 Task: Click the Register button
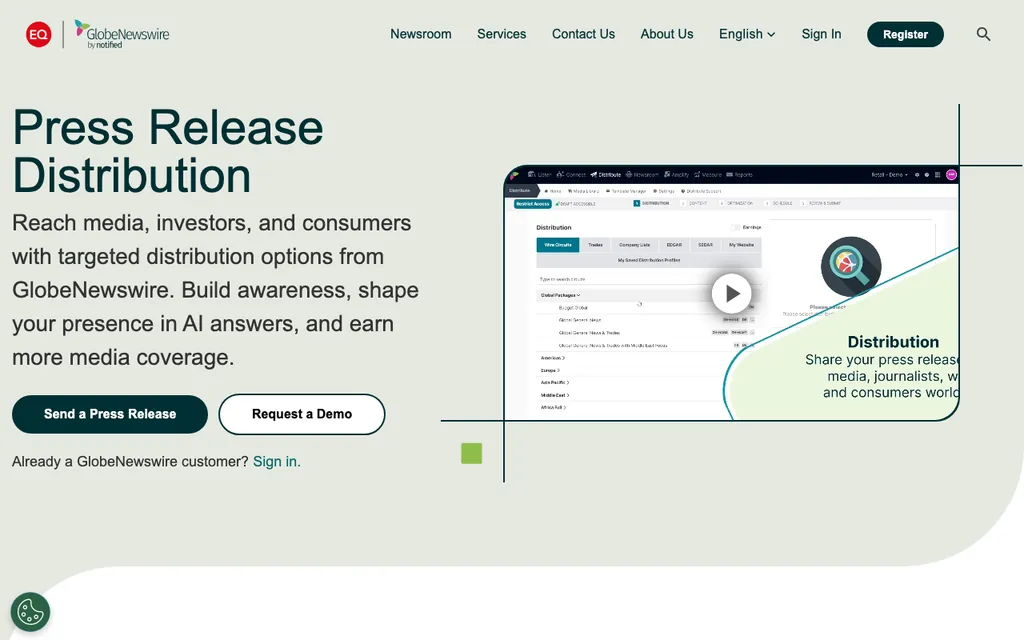[905, 35]
